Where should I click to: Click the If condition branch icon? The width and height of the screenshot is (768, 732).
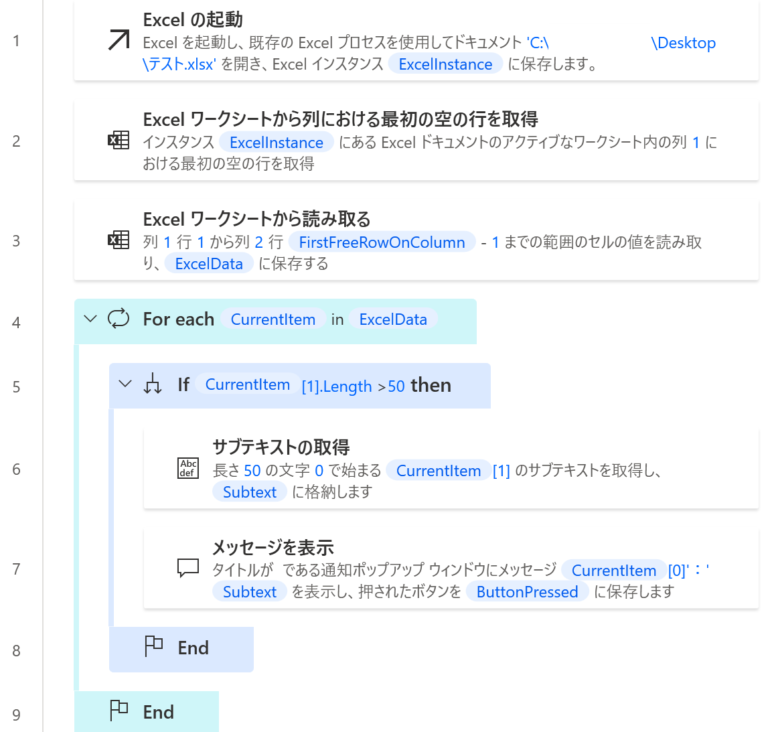(153, 385)
